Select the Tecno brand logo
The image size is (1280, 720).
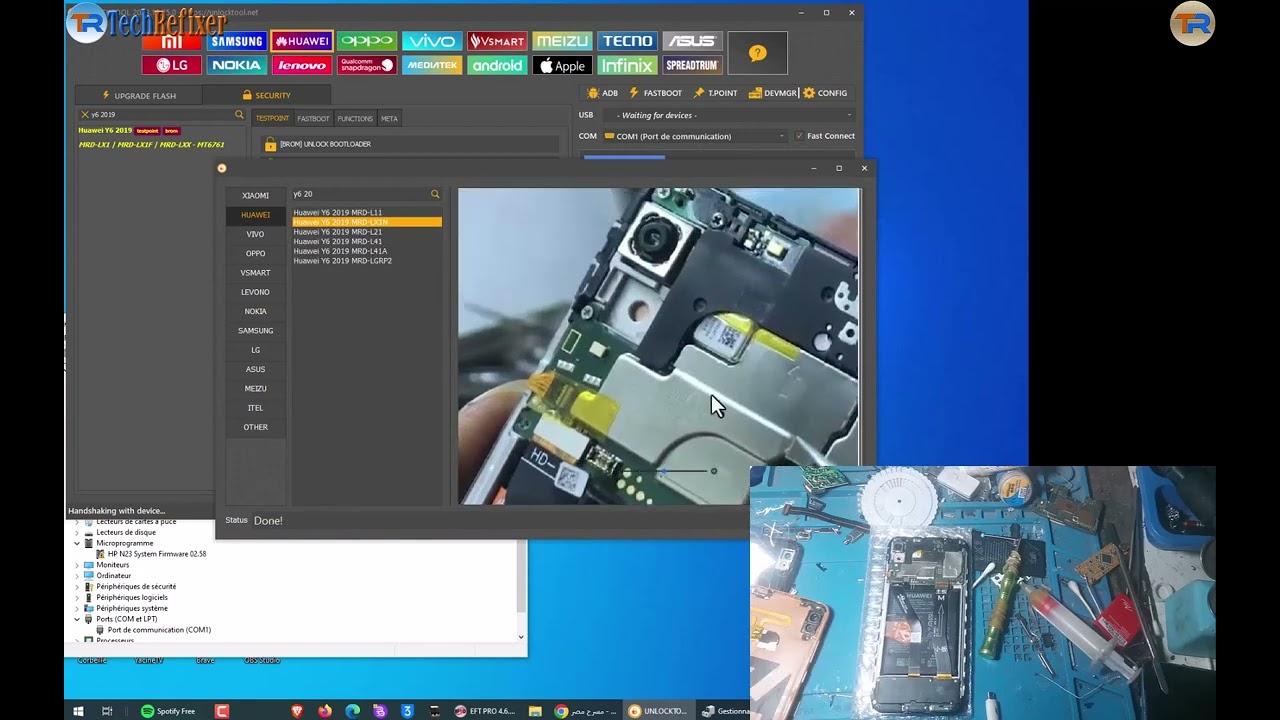tap(627, 41)
